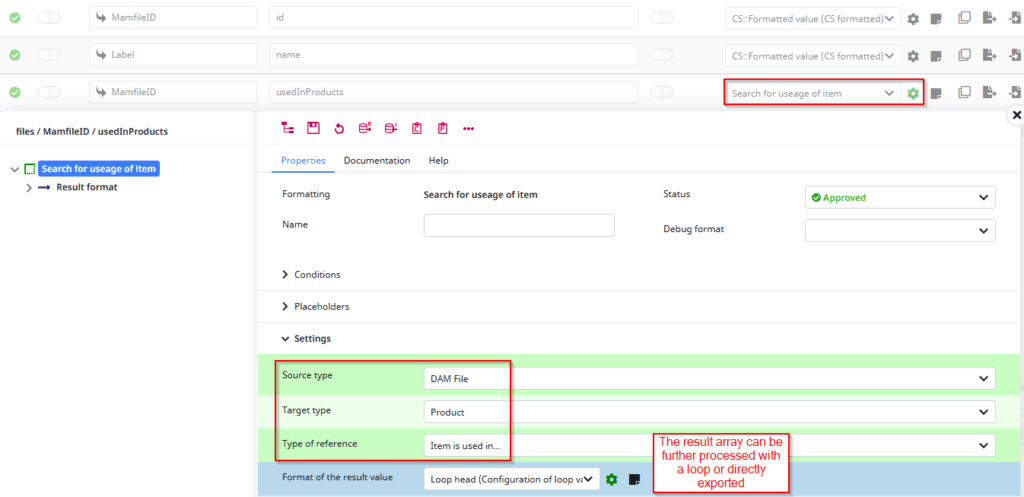The width and height of the screenshot is (1024, 497).
Task: Open the Search for useage of item dropdown
Action: [813, 93]
